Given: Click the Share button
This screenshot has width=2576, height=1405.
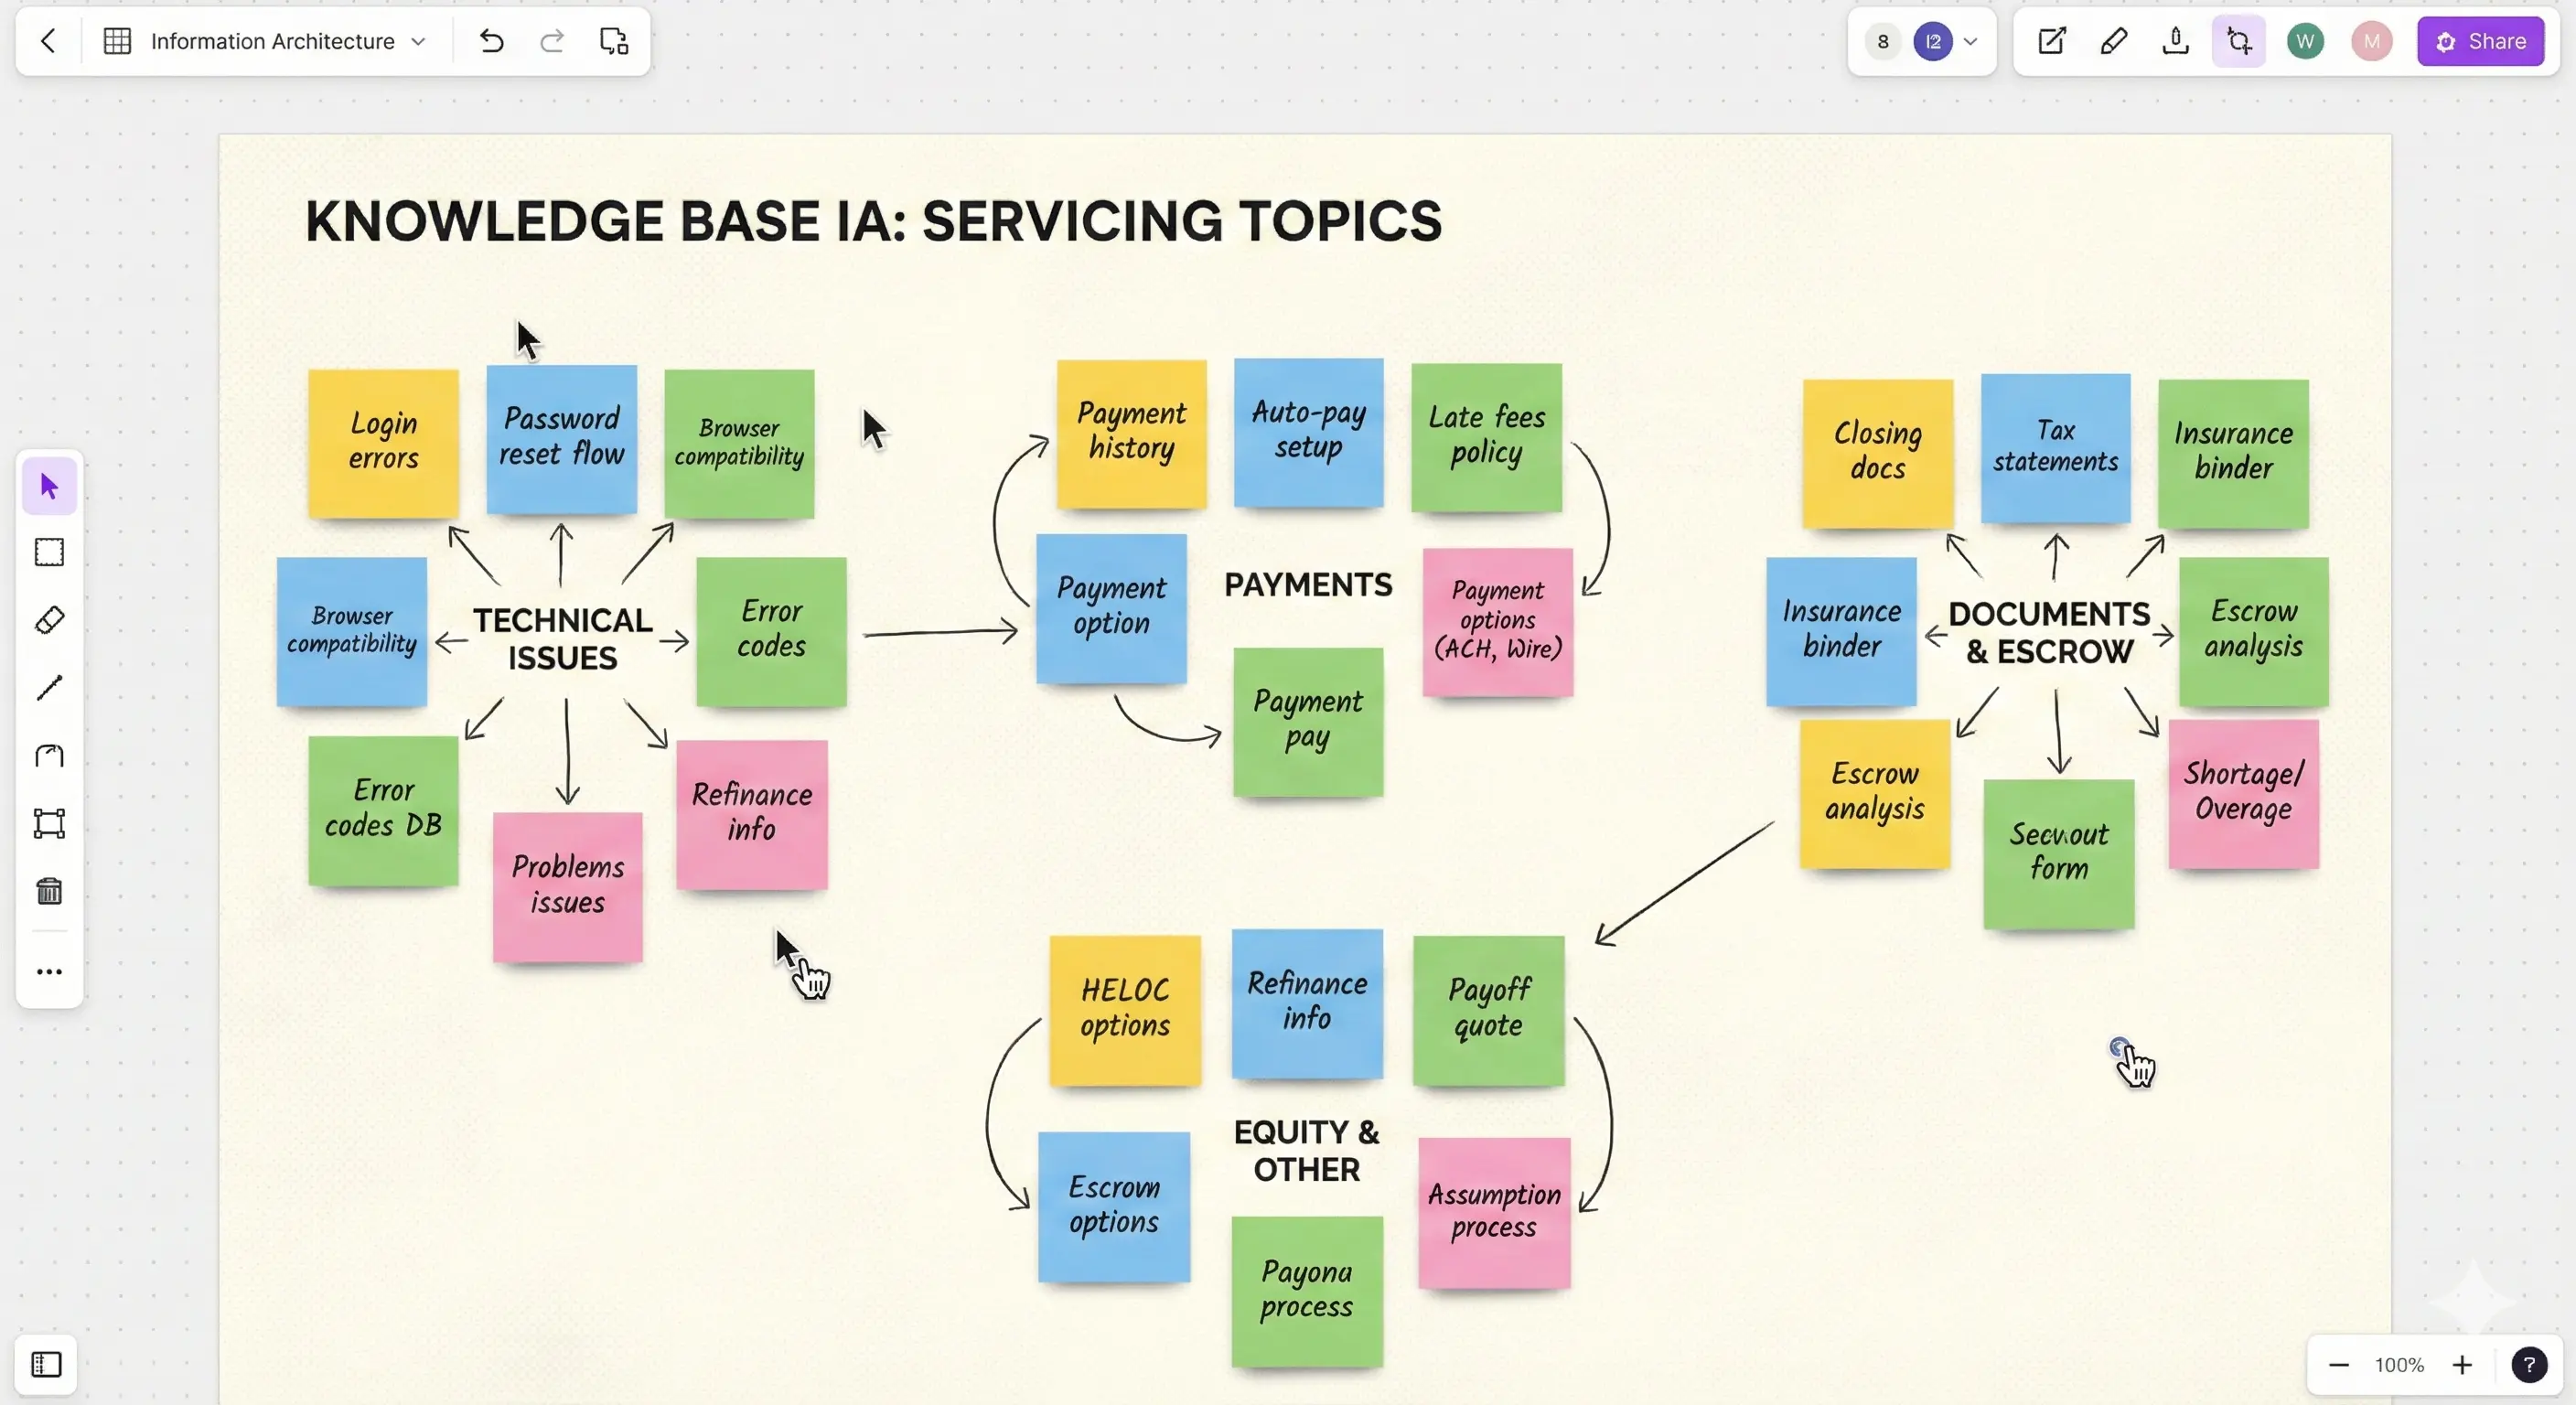Looking at the screenshot, I should [x=2480, y=41].
